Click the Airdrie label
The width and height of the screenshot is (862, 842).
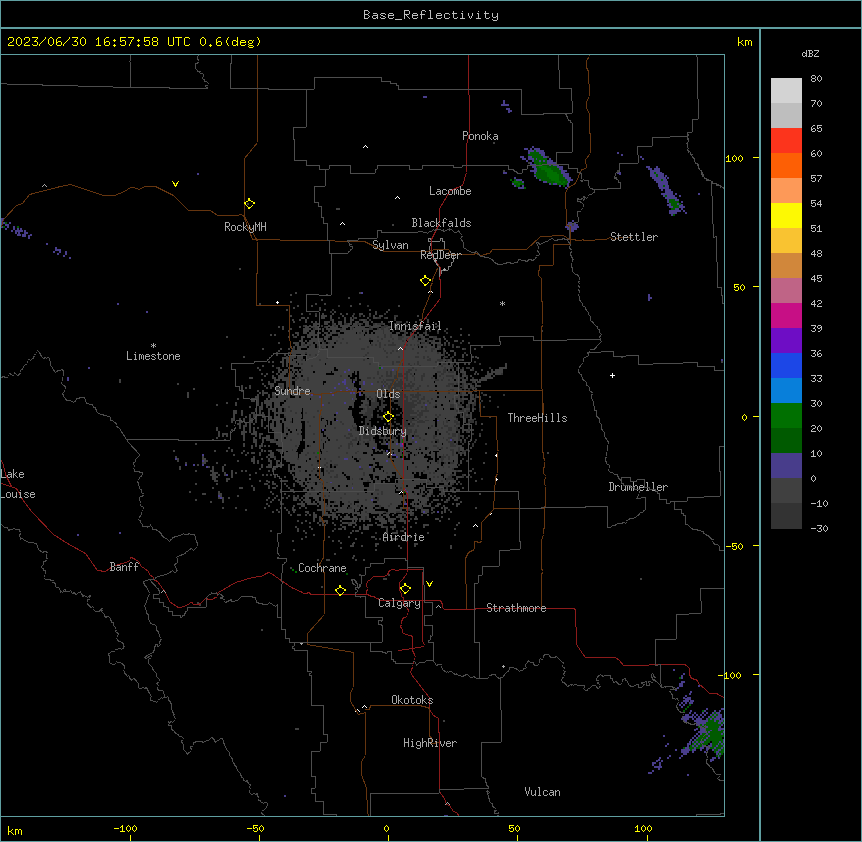coord(404,537)
